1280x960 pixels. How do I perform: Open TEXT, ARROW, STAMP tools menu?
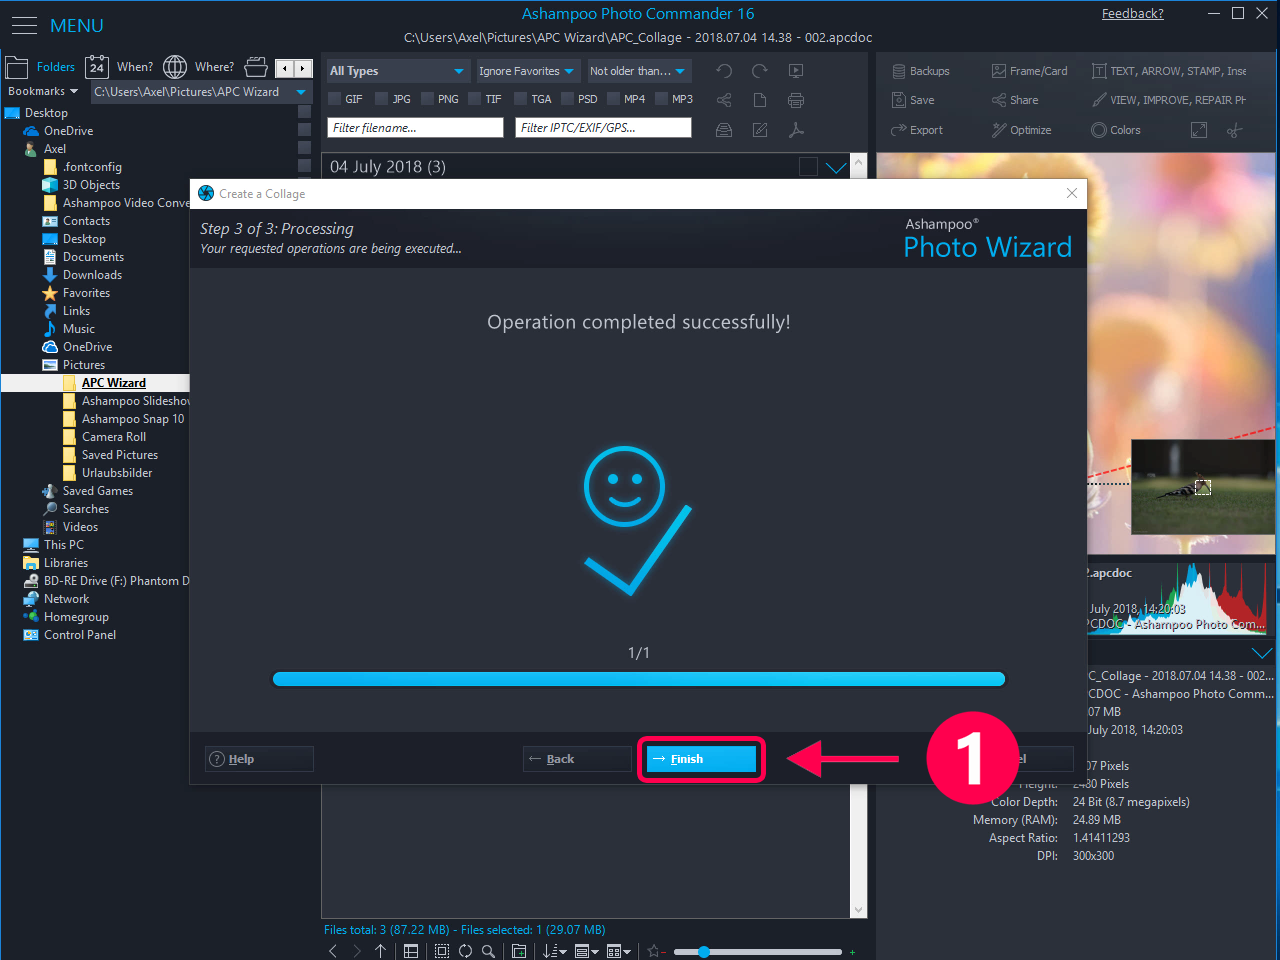coord(1169,71)
